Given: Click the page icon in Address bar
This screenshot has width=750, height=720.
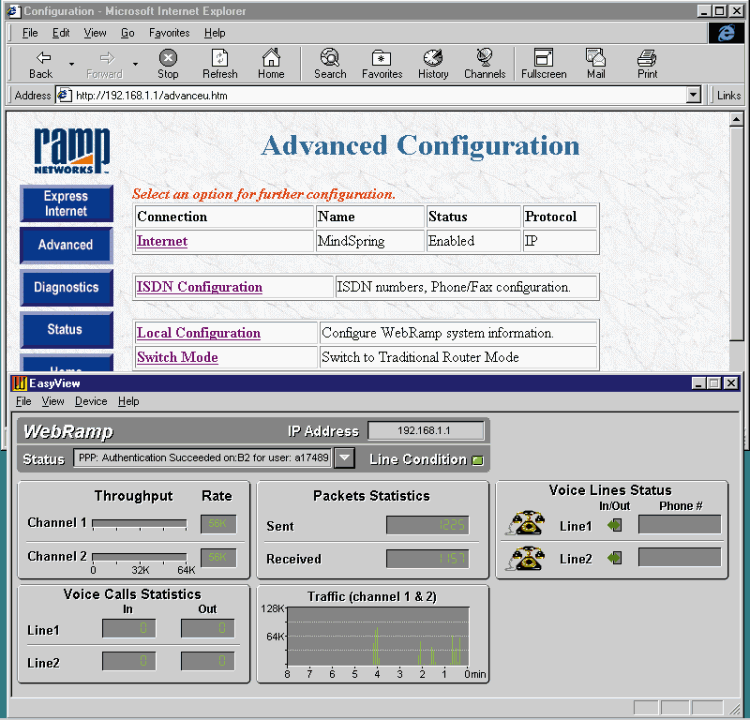Looking at the screenshot, I should (64, 95).
